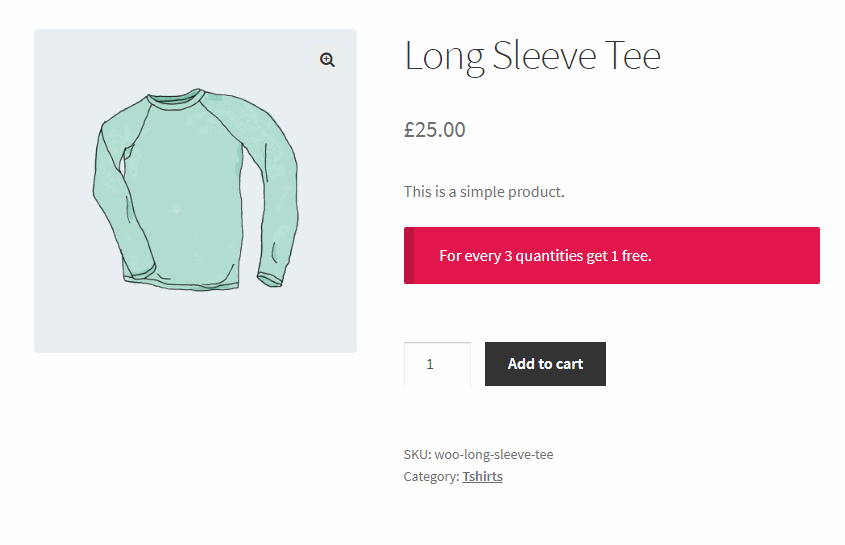Focus the quantity input field
The image size is (845, 545).
coord(437,364)
